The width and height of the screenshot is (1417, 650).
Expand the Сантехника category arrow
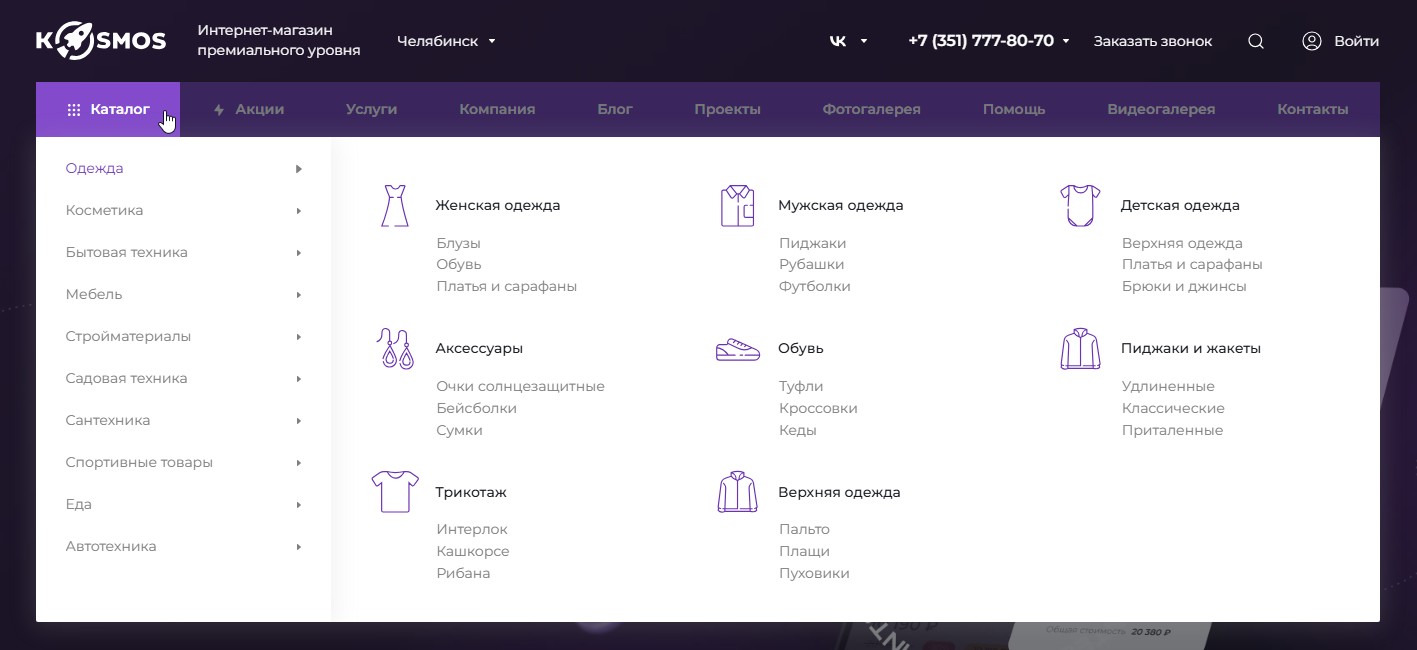coord(299,421)
